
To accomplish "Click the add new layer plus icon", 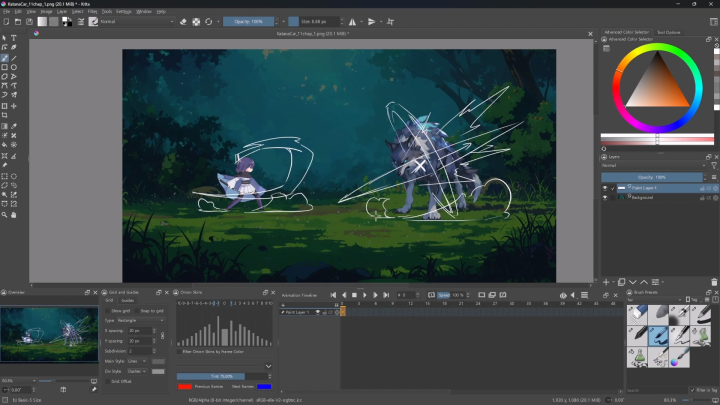I will [x=606, y=282].
